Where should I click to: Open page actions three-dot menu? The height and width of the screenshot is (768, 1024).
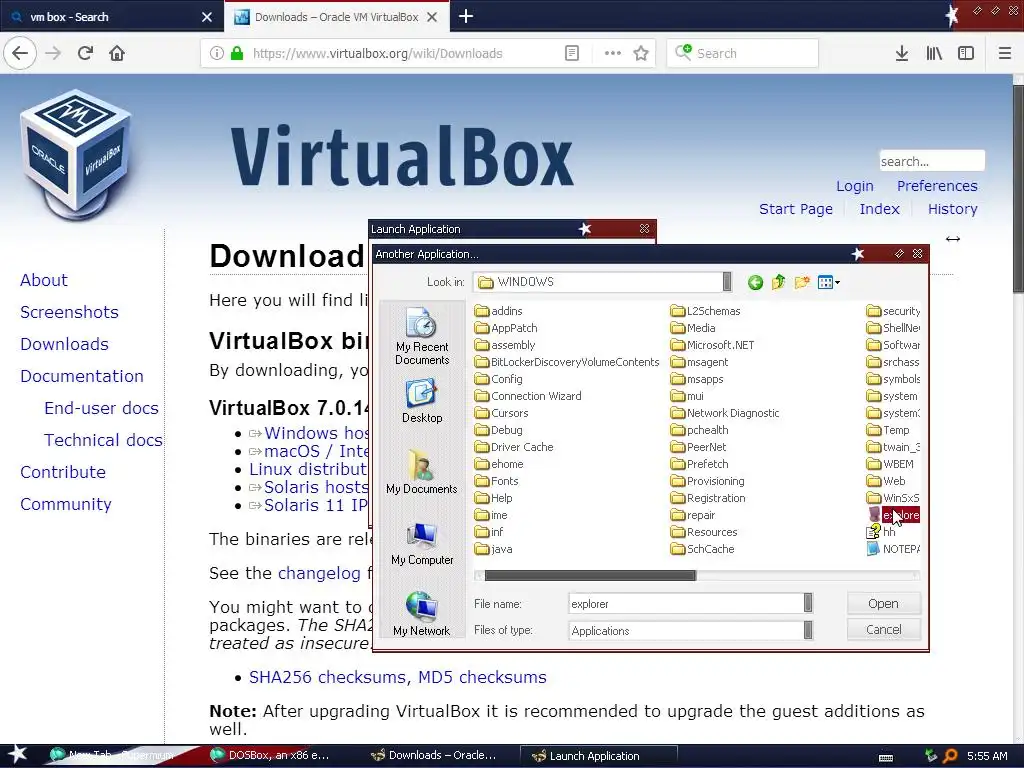pyautogui.click(x=612, y=53)
